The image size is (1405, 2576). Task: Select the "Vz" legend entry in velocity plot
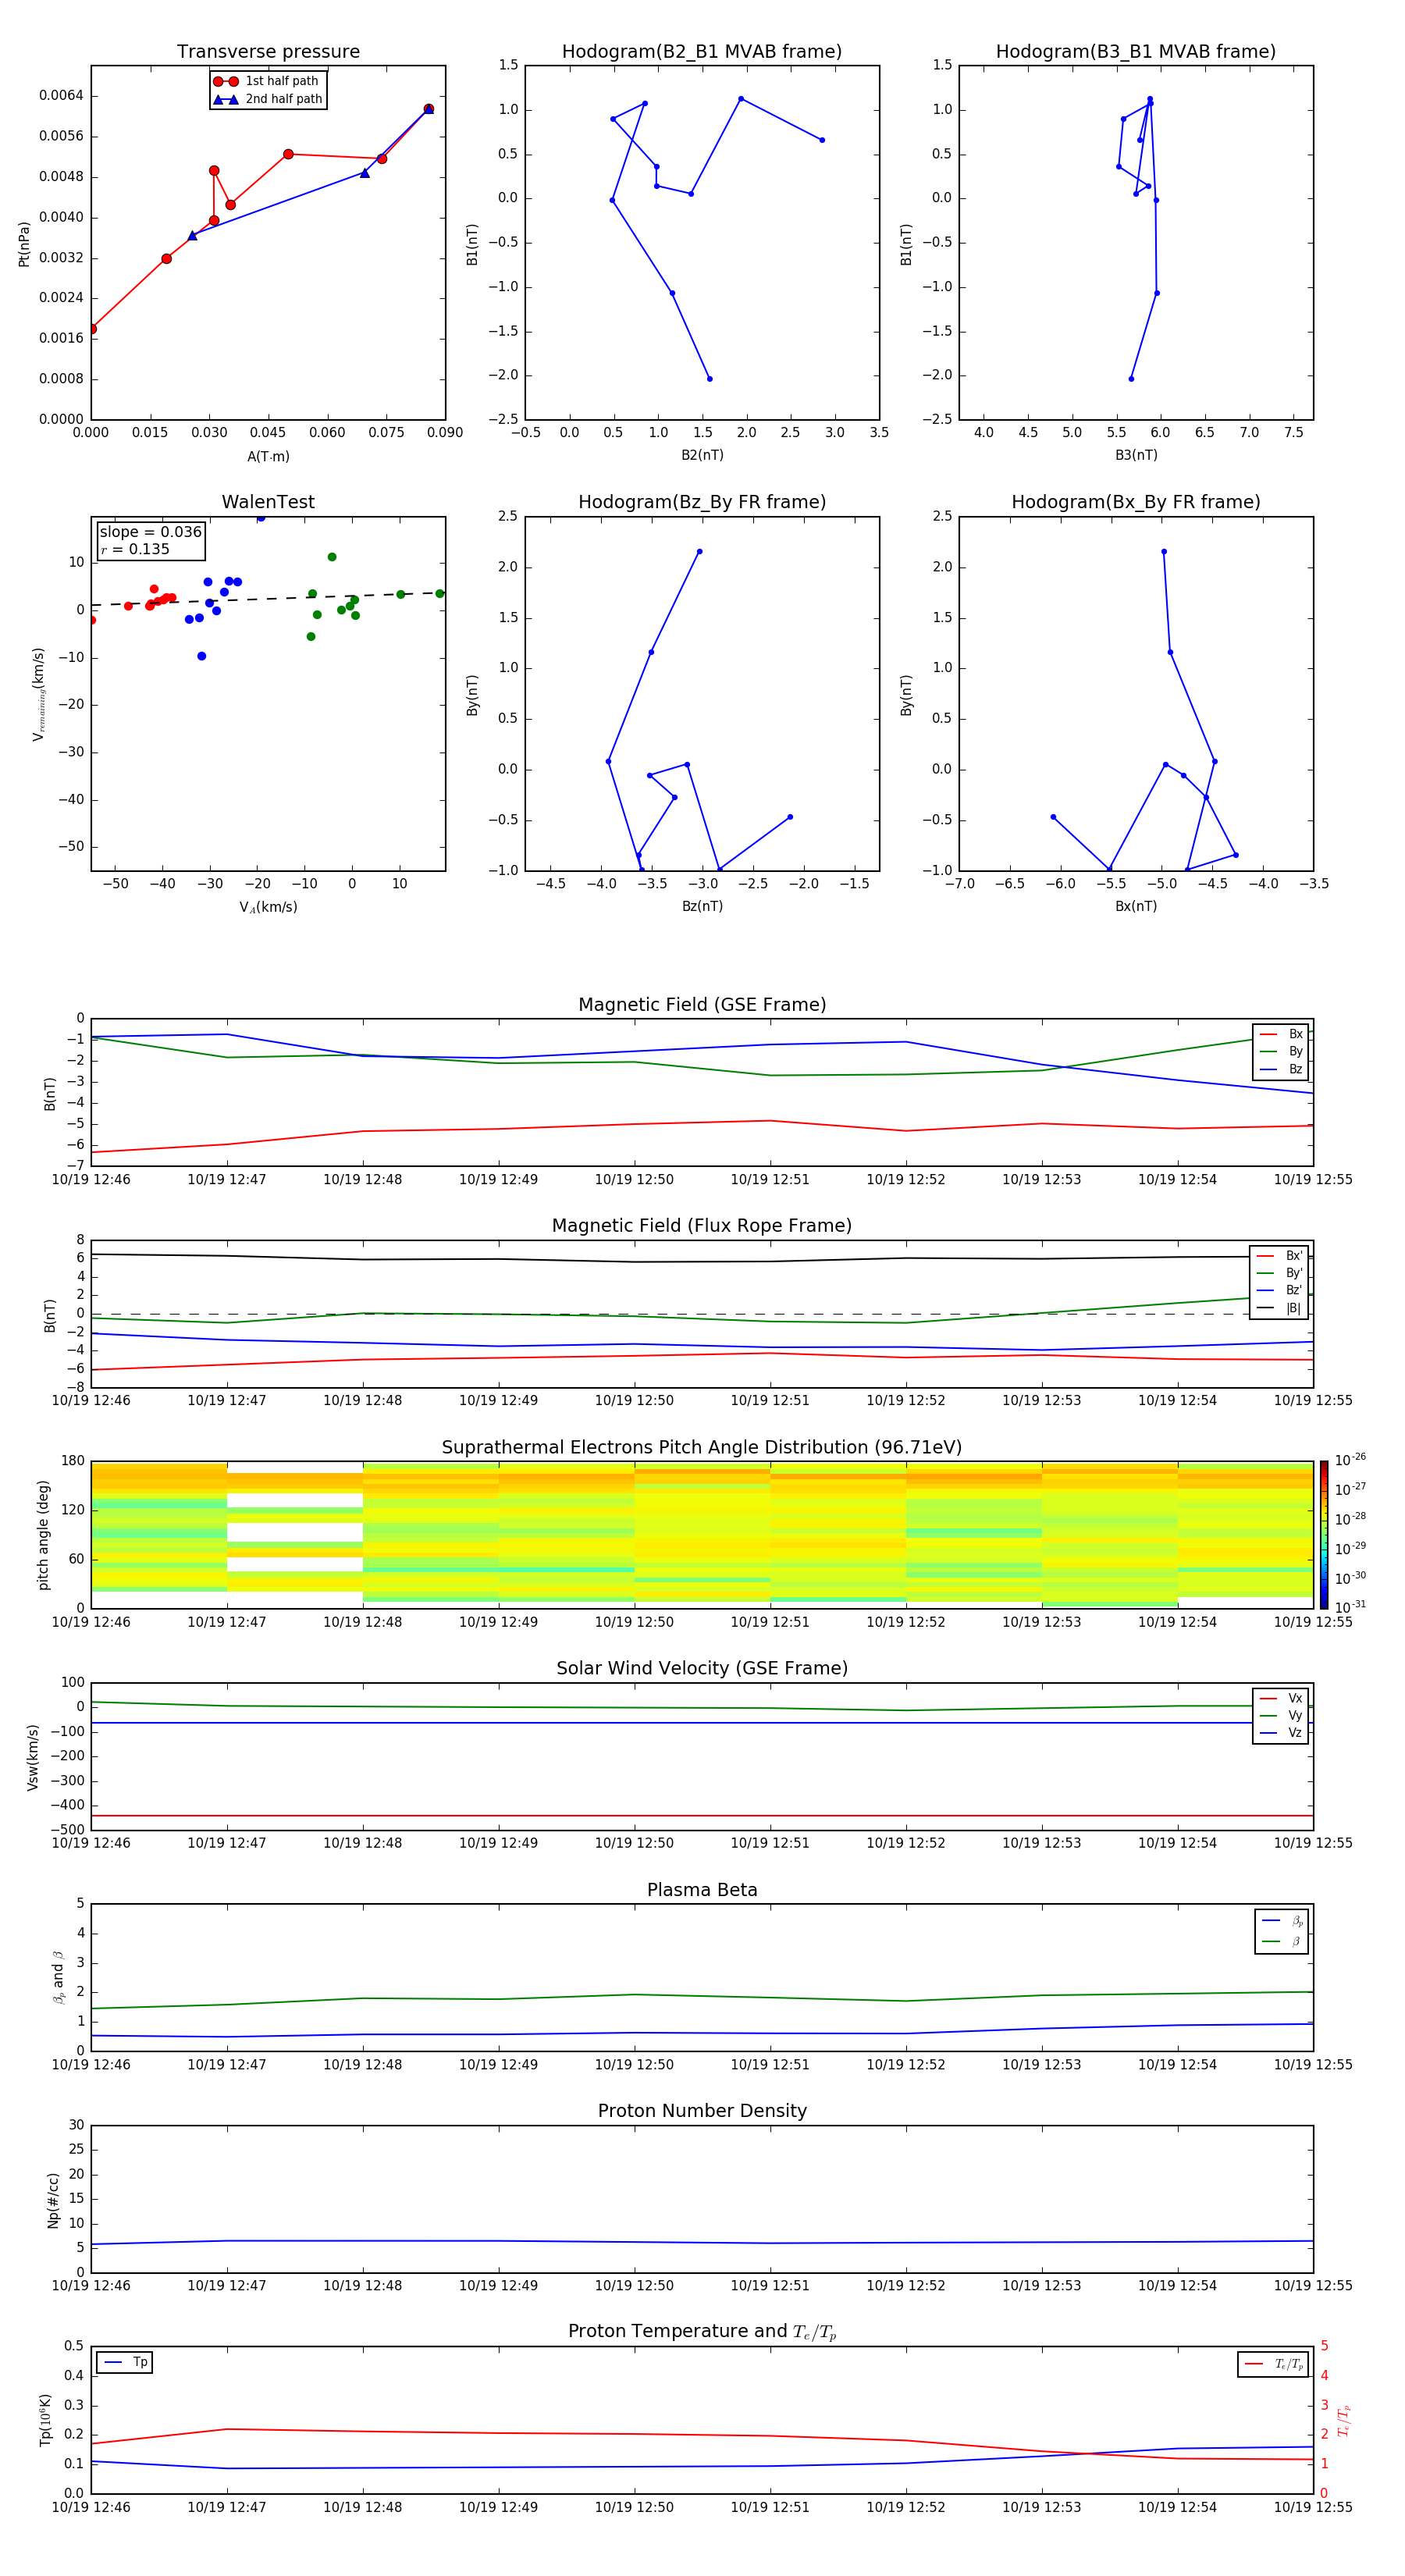click(1281, 1733)
